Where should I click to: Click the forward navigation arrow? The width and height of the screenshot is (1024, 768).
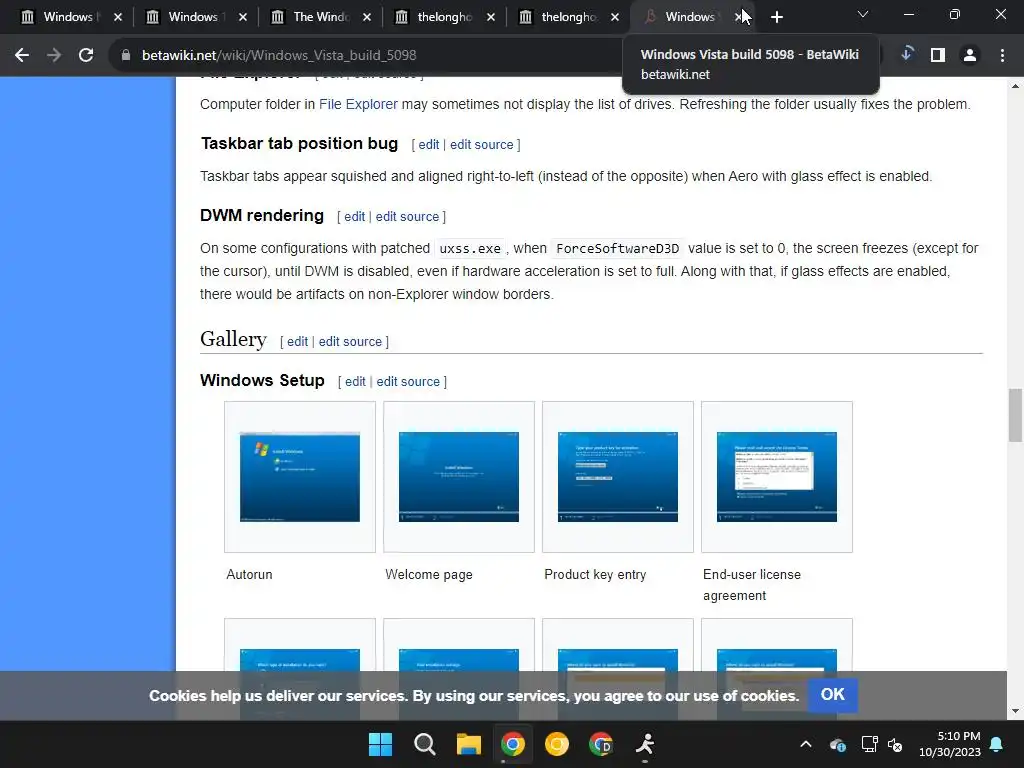[54, 56]
